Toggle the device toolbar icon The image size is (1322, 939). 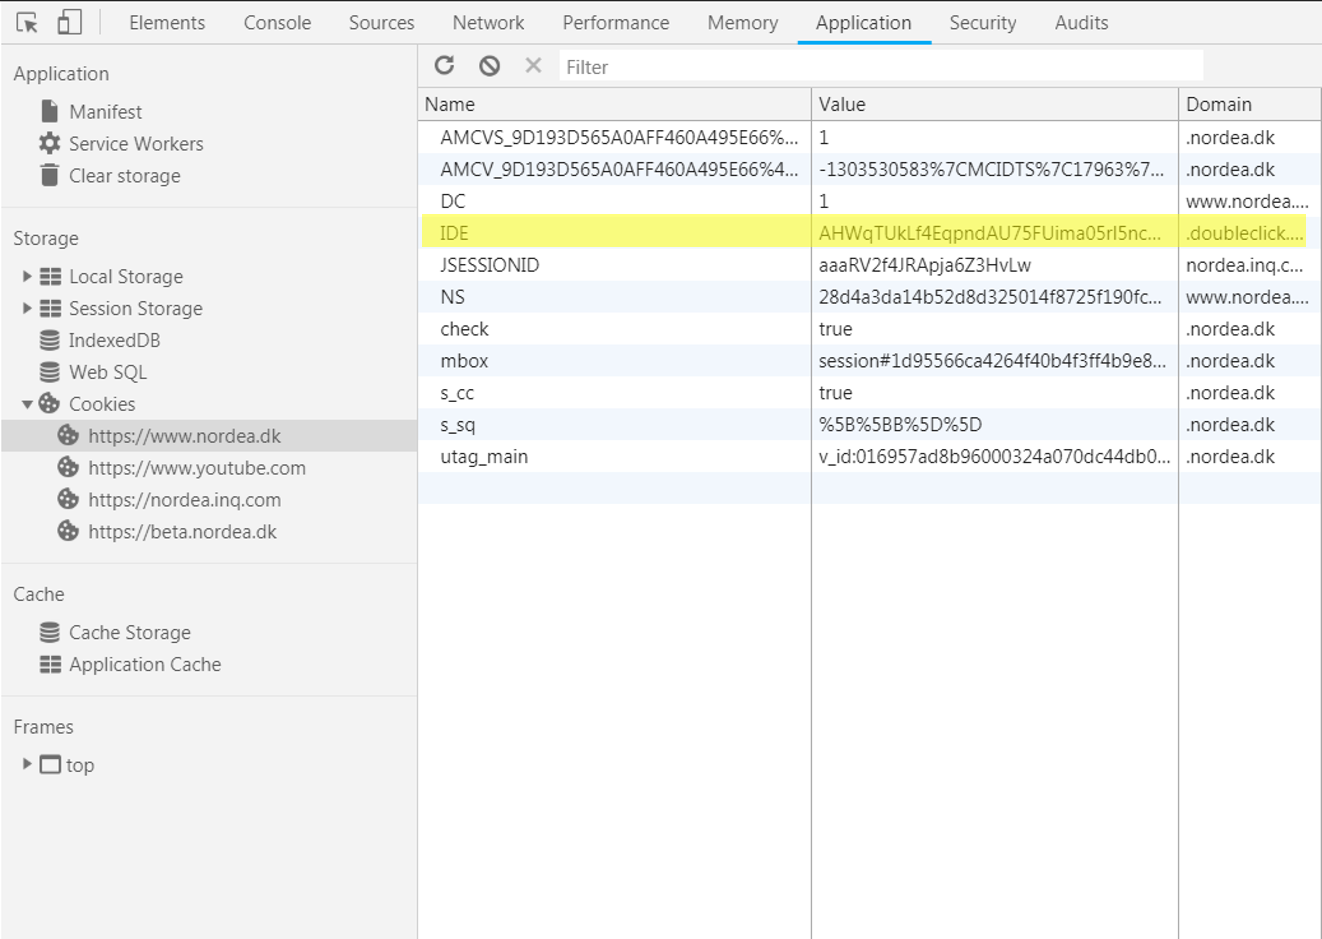coord(69,22)
